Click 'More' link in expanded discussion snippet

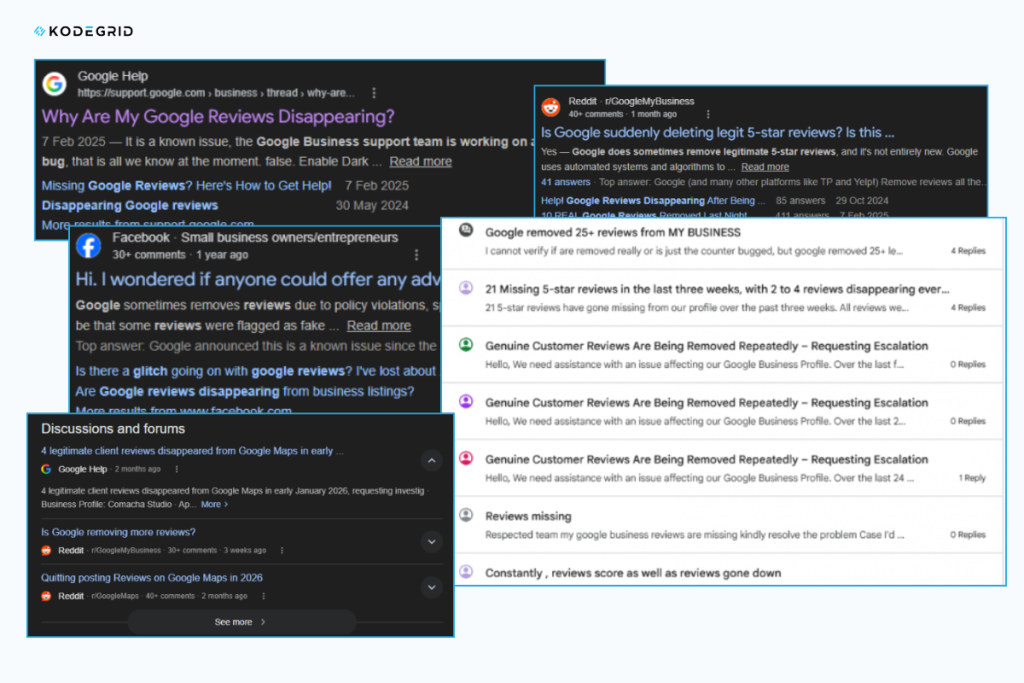tap(214, 504)
